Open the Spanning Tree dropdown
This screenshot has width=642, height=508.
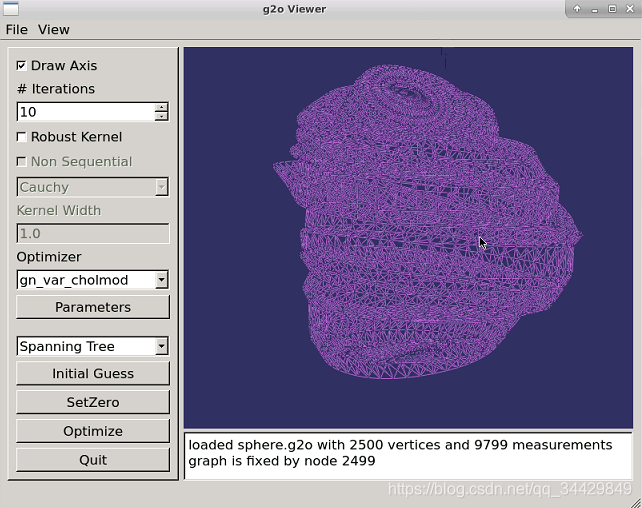pos(93,346)
